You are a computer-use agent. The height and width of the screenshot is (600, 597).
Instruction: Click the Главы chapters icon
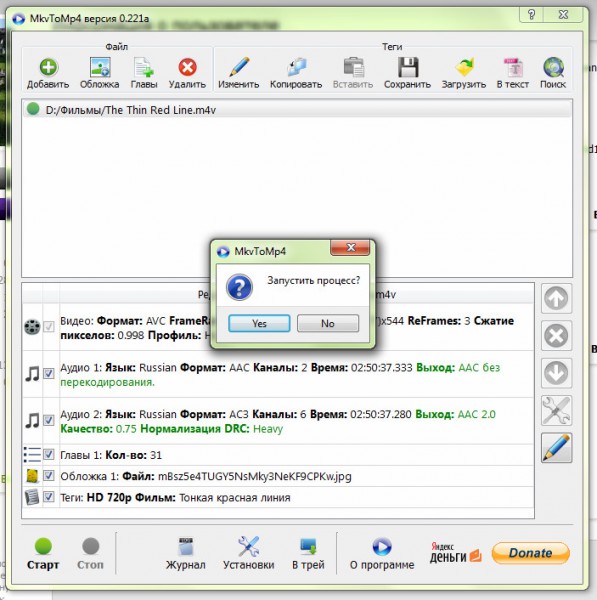(x=144, y=67)
